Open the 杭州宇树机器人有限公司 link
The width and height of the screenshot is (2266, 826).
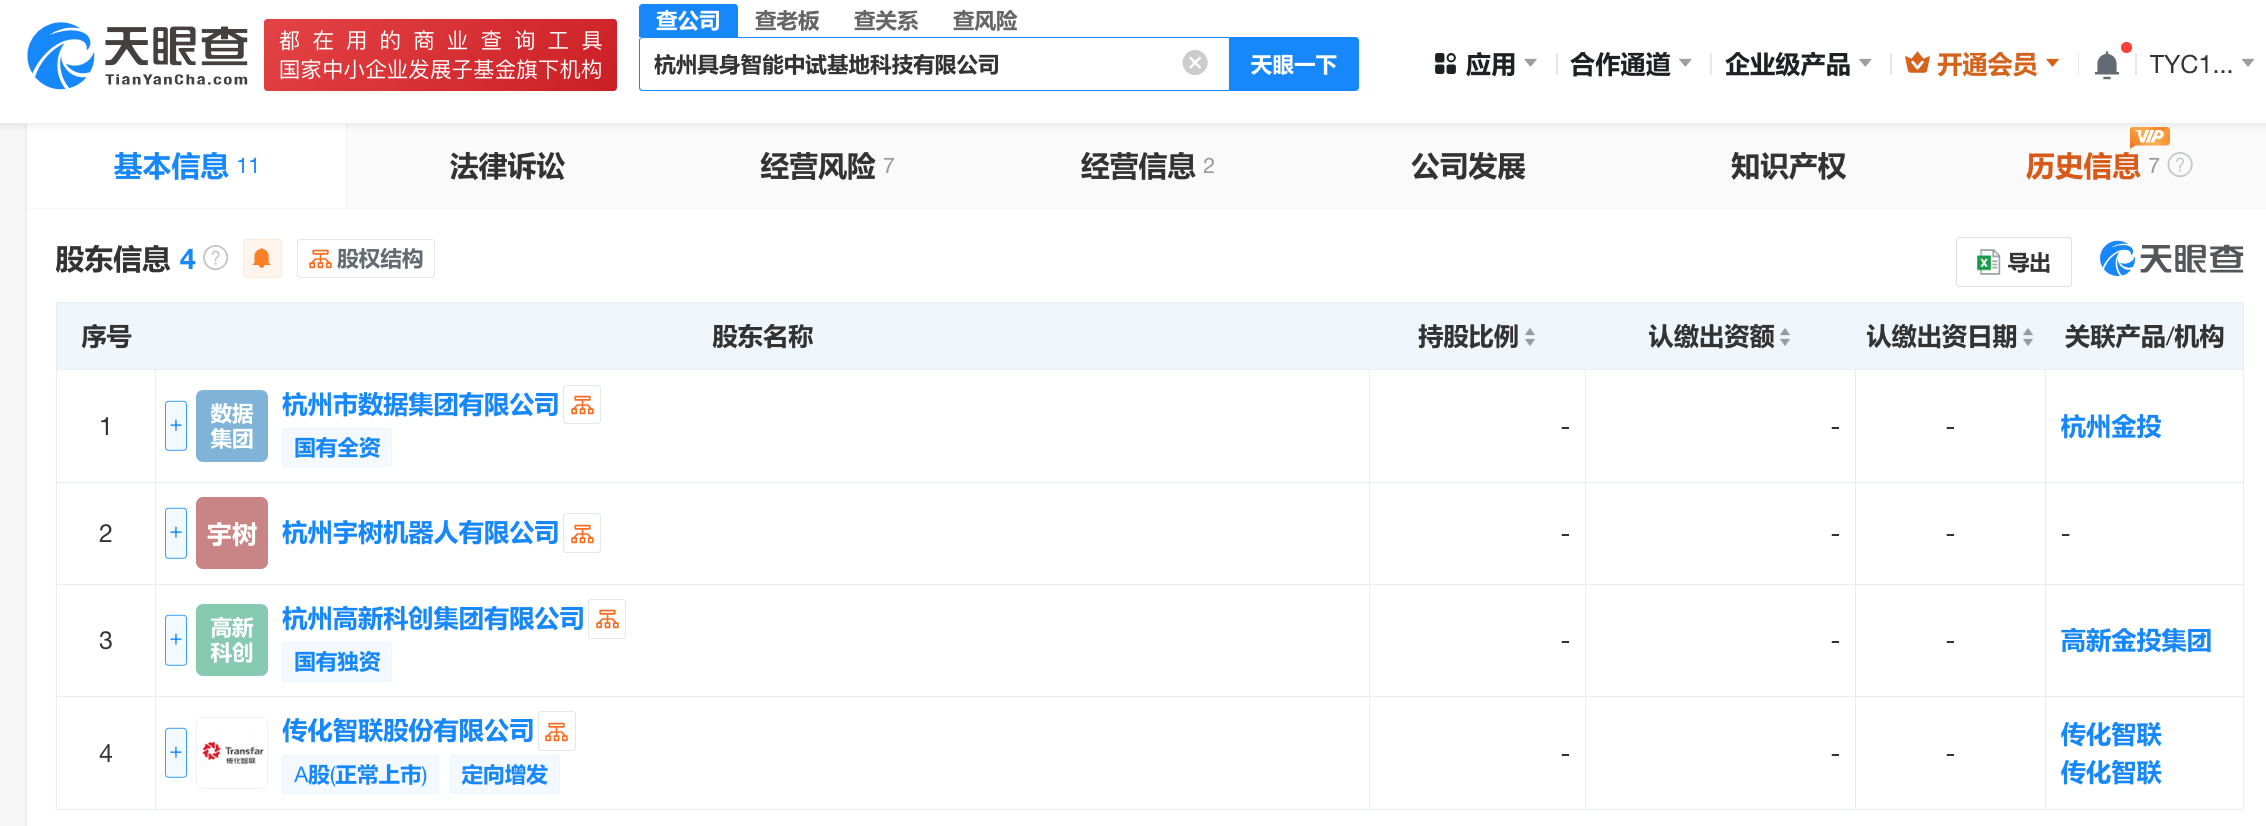pyautogui.click(x=420, y=533)
